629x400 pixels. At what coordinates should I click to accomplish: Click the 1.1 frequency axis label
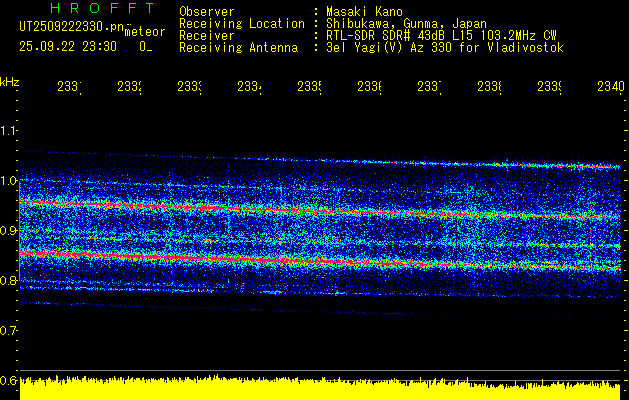click(8, 130)
